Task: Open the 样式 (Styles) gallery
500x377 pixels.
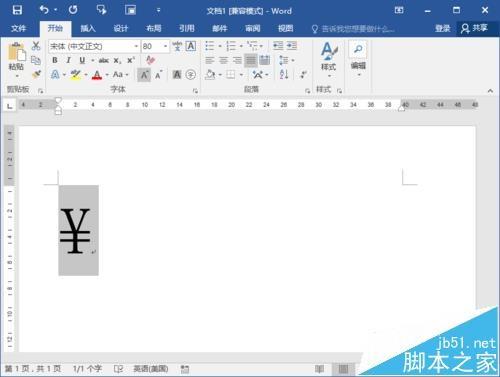Action: [x=329, y=60]
